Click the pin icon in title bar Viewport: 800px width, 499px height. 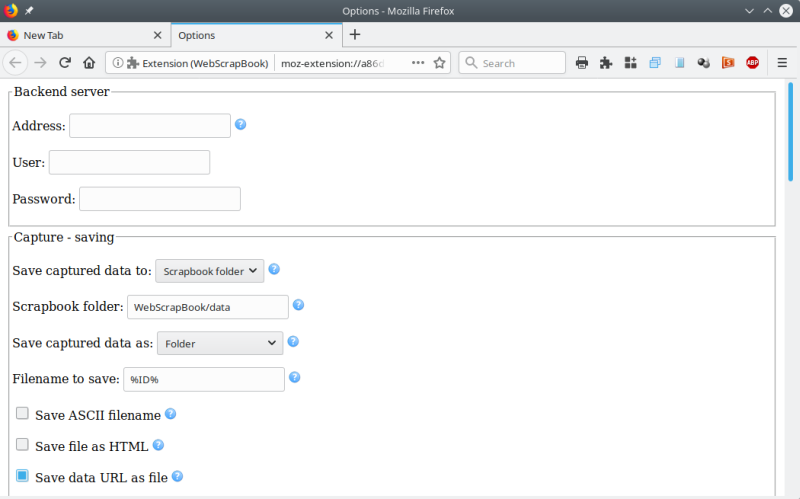click(29, 11)
